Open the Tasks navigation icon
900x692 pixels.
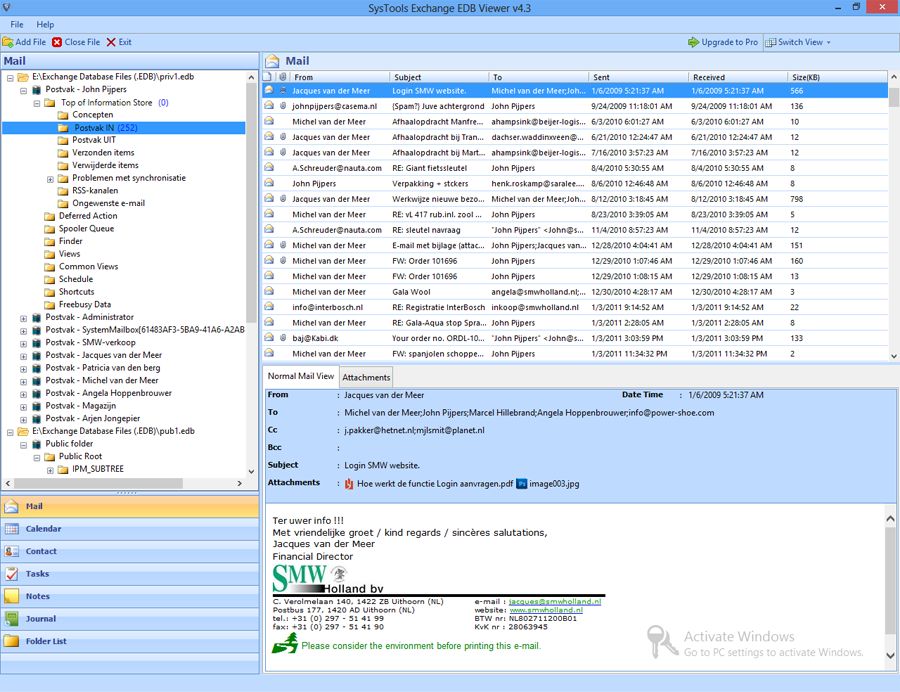pyautogui.click(x=11, y=573)
